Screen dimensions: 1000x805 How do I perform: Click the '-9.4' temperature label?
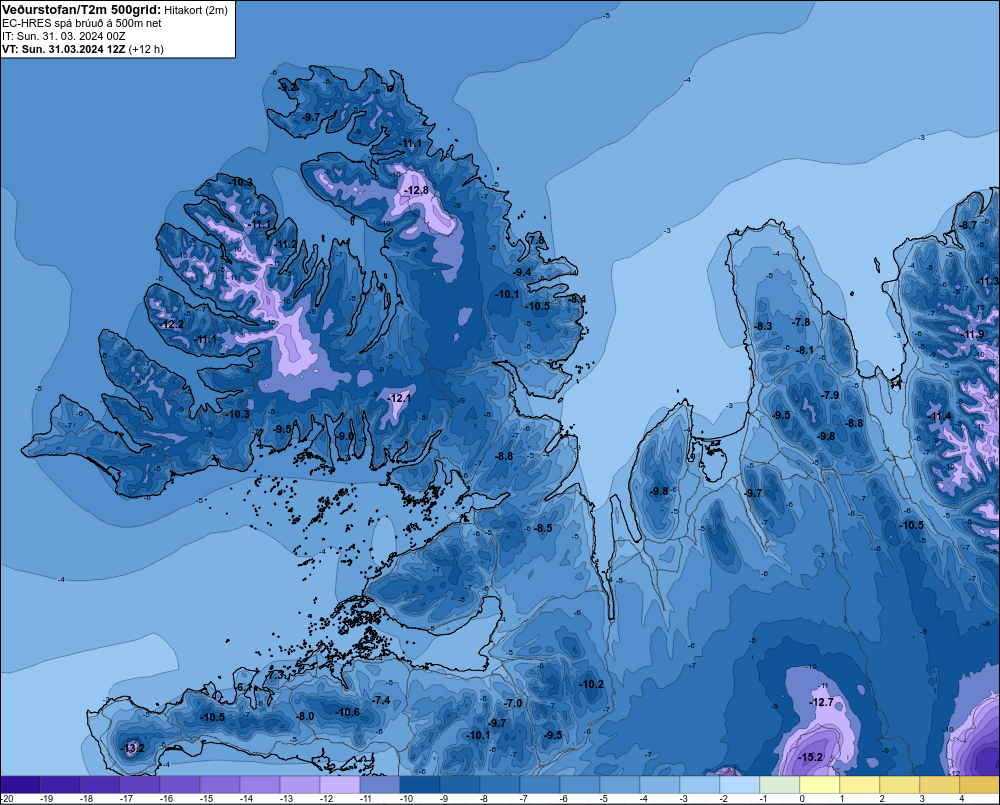pyautogui.click(x=522, y=272)
